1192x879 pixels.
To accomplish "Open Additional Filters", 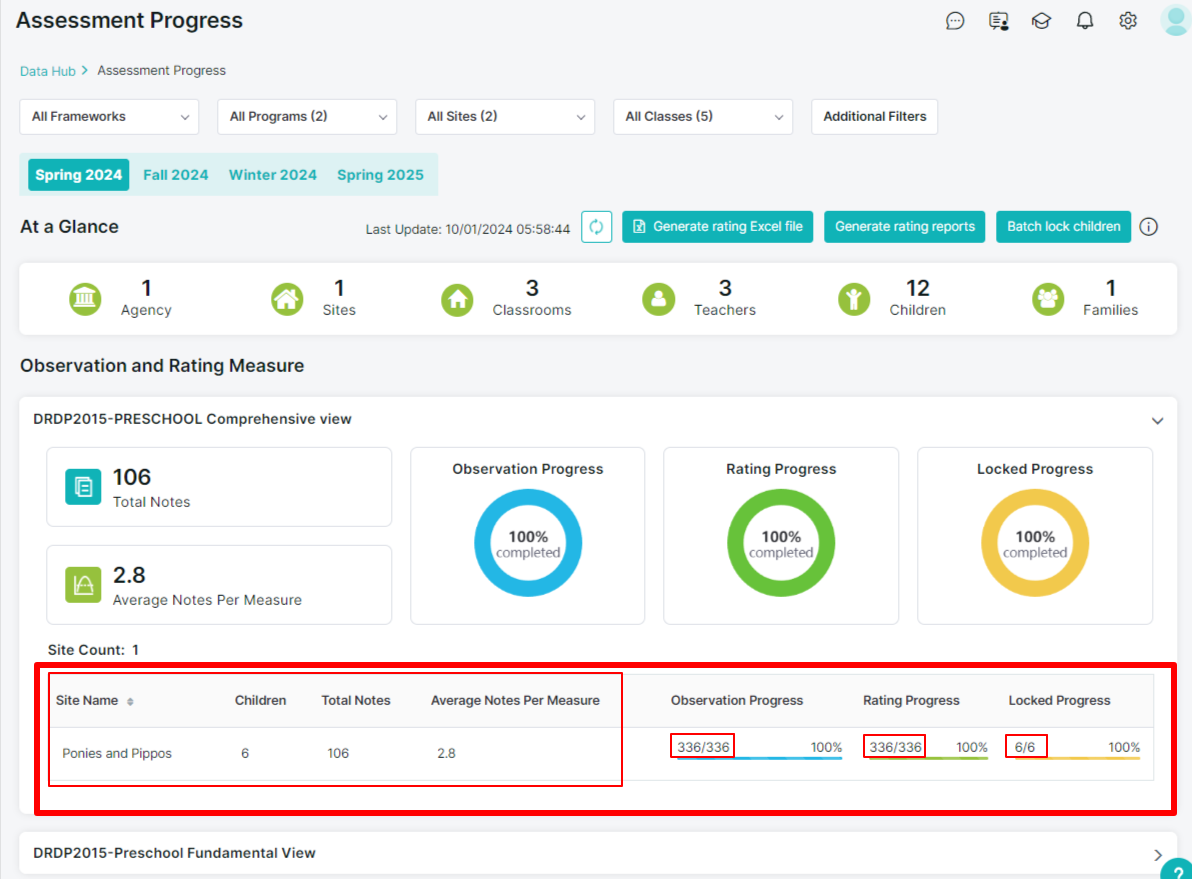I will [874, 116].
